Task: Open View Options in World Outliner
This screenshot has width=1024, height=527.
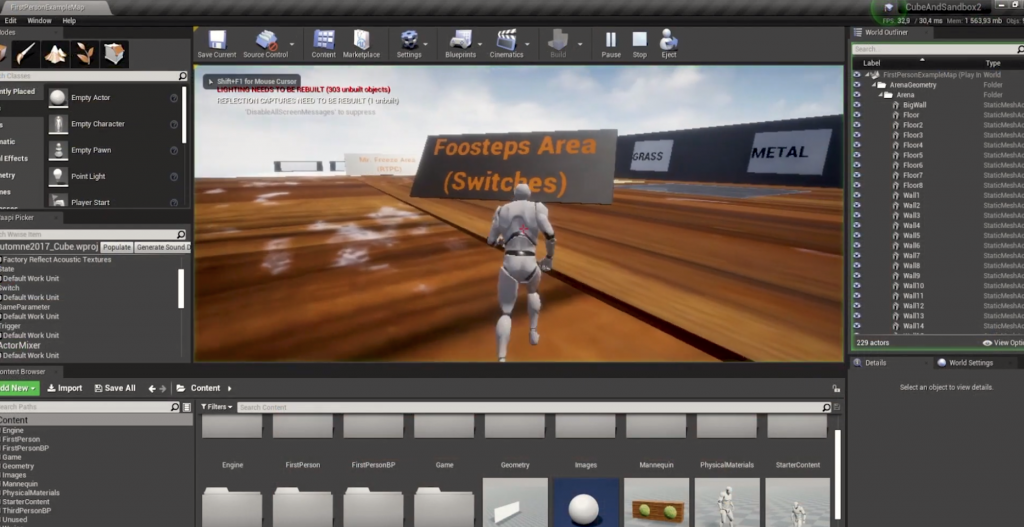Action: coord(1002,343)
